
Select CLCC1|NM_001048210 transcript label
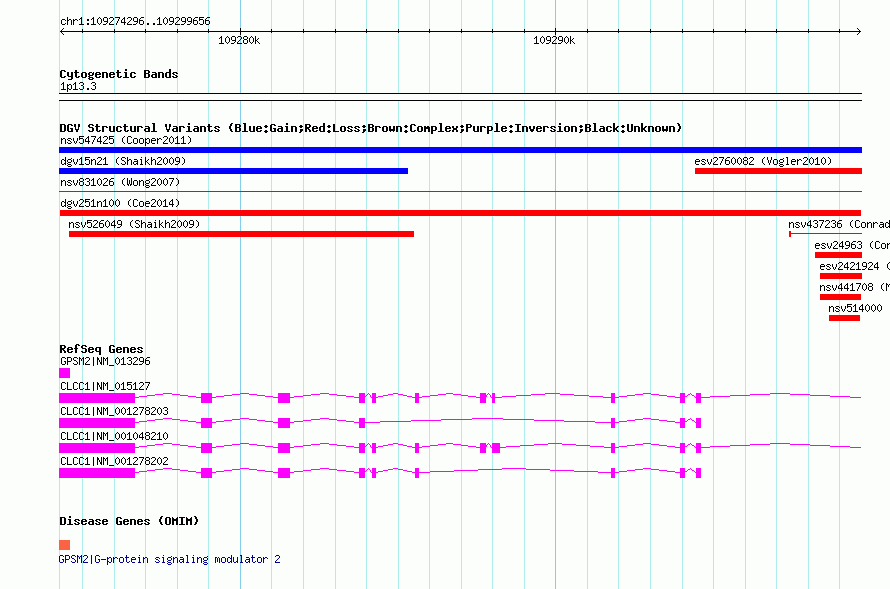tap(114, 436)
